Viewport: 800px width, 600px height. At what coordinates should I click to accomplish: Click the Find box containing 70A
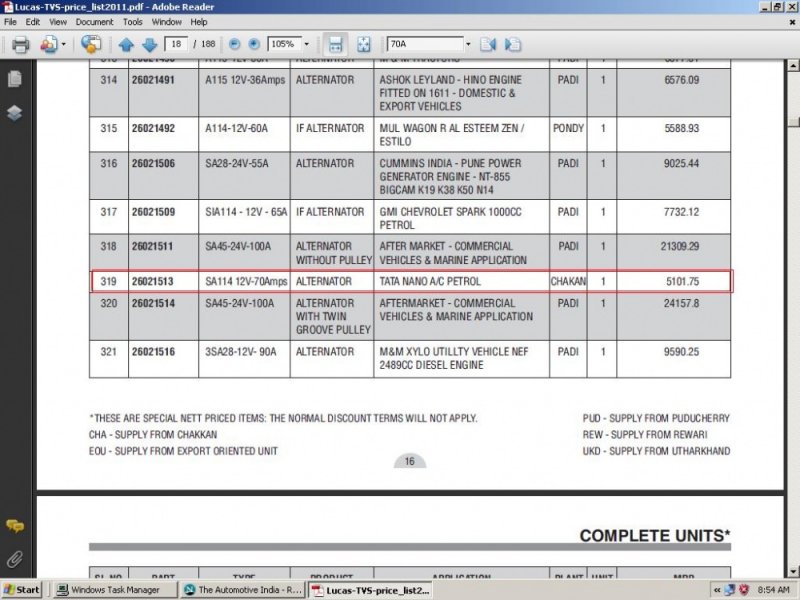point(425,44)
